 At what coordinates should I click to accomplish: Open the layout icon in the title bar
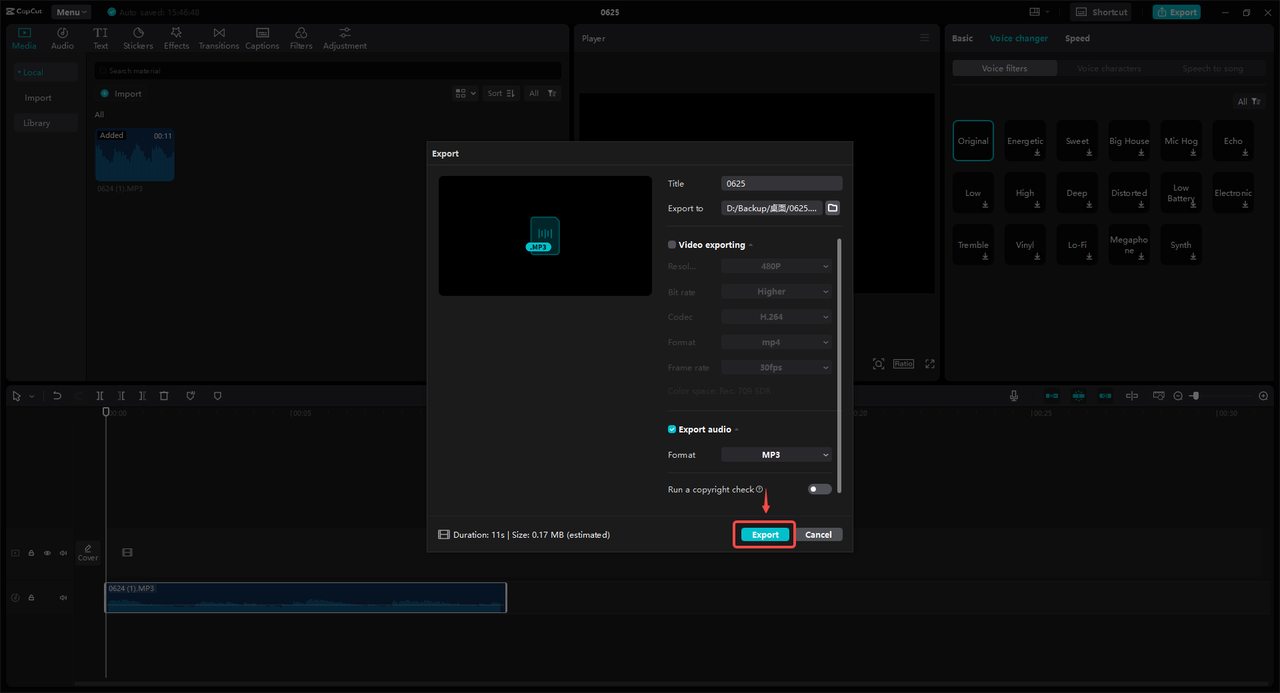coord(1033,12)
